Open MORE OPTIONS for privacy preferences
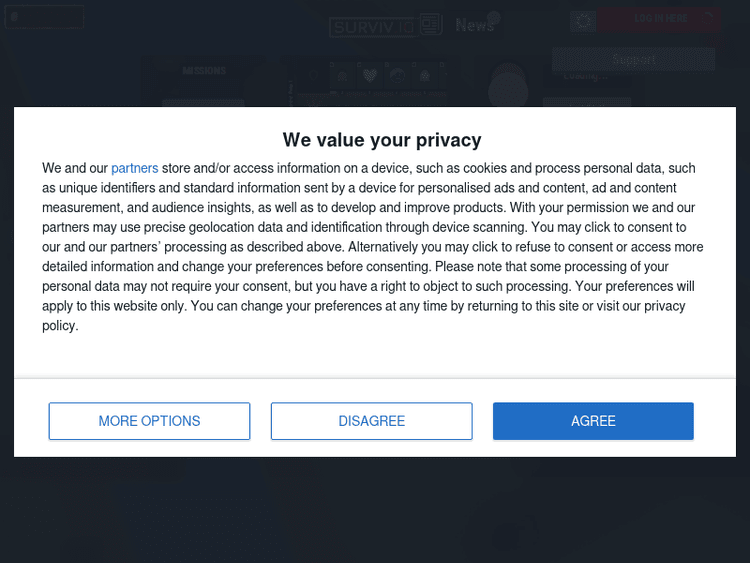Image resolution: width=750 pixels, height=563 pixels. pyautogui.click(x=149, y=421)
